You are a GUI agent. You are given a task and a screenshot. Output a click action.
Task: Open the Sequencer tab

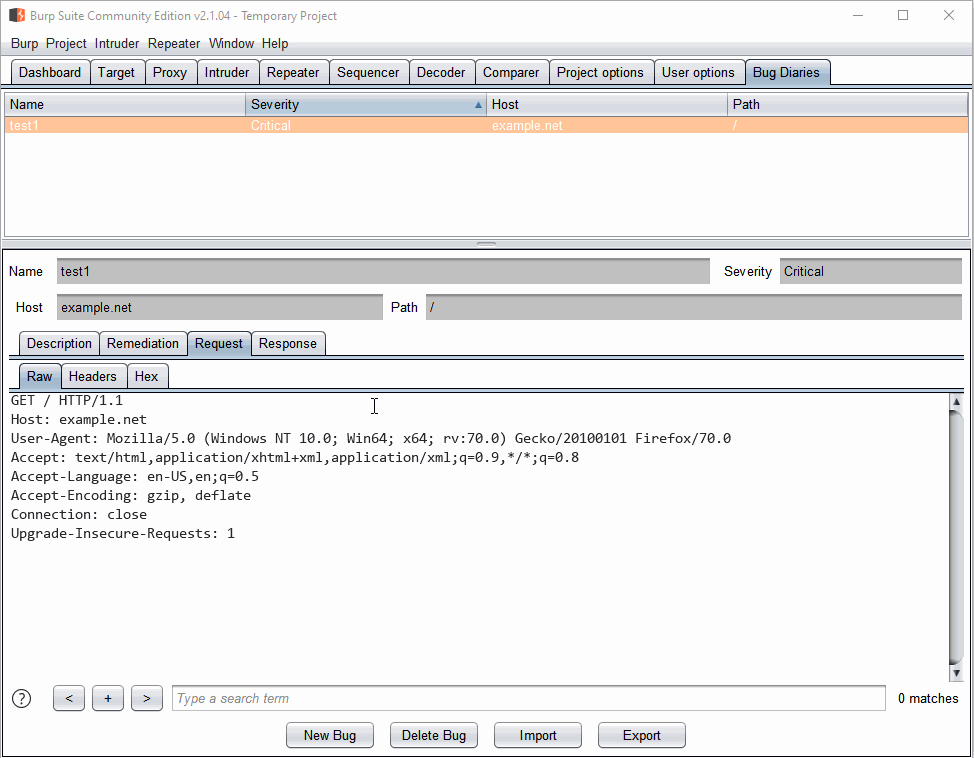[x=368, y=73]
